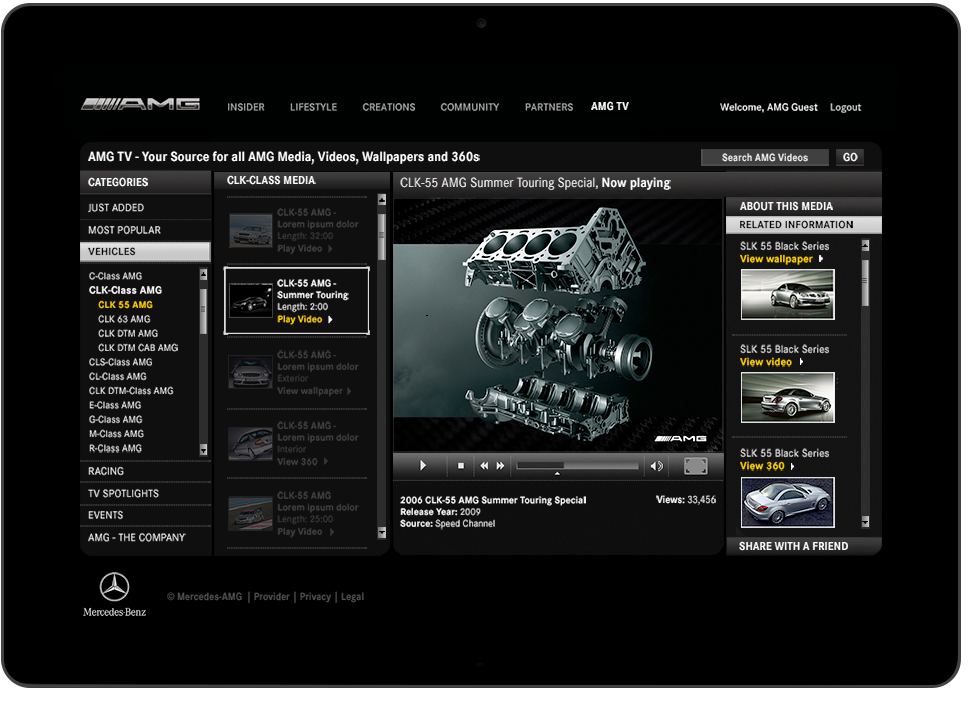This screenshot has height=726, width=975.
Task: Click the AMG logo in the header
Action: tap(141, 104)
